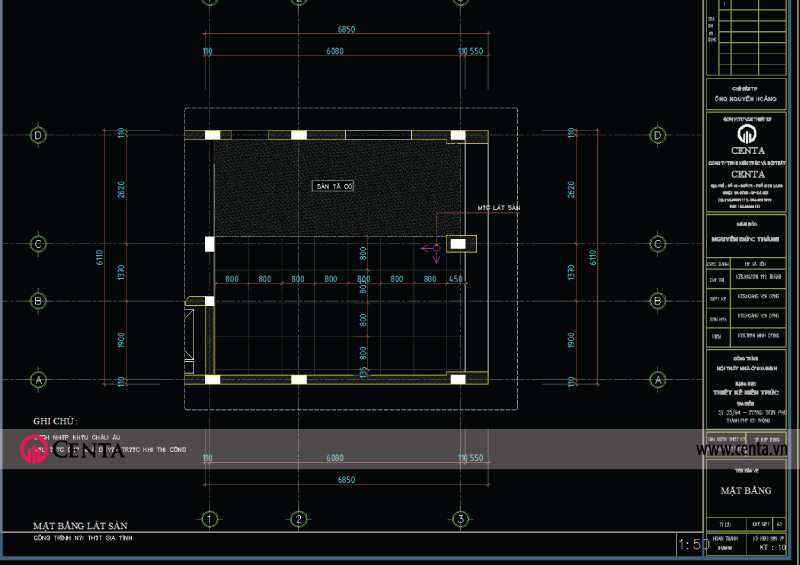This screenshot has width=800, height=565.
Task: Pick grid axis bubble 3 at the bottom
Action: point(460,519)
